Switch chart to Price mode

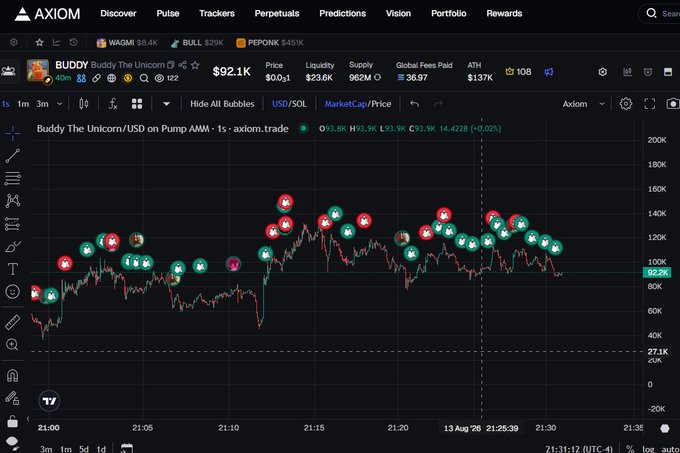pos(381,104)
